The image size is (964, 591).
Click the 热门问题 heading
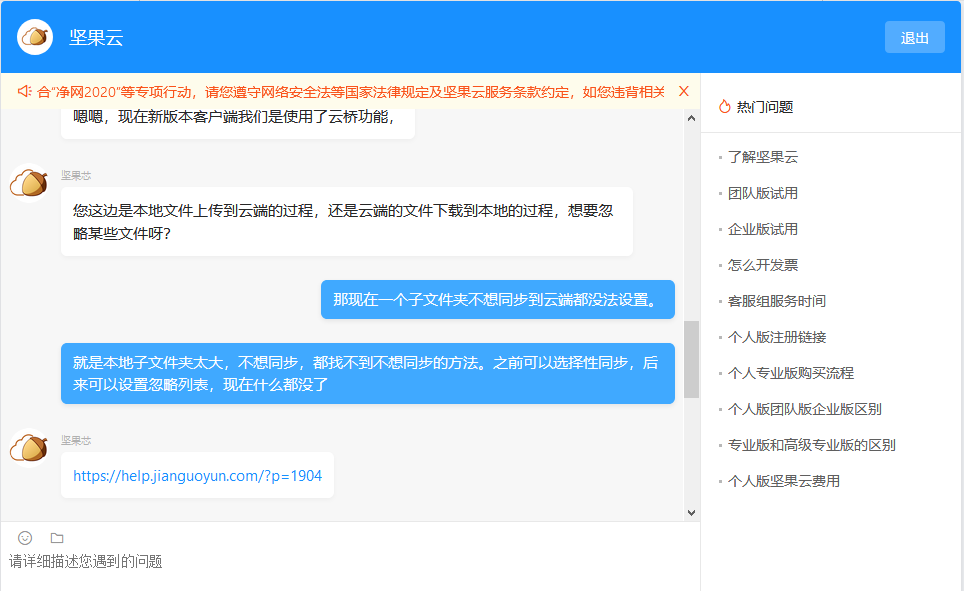[x=765, y=107]
